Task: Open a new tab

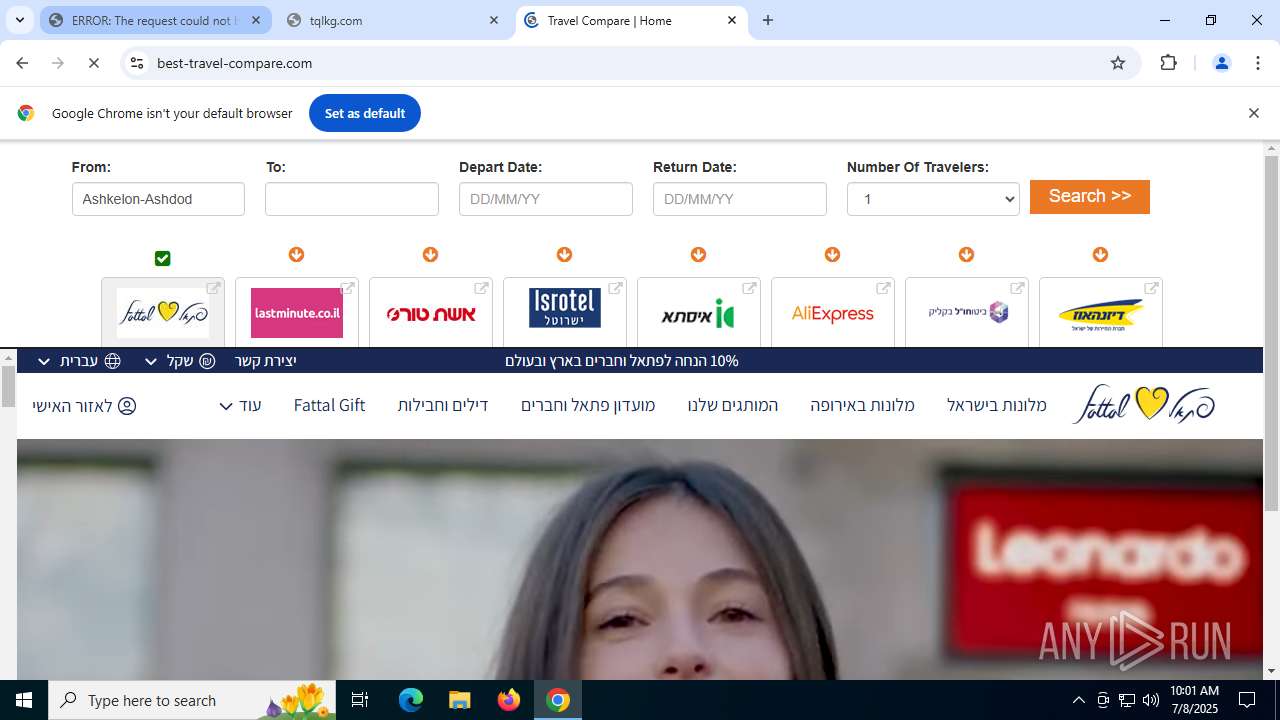Action: 768,20
